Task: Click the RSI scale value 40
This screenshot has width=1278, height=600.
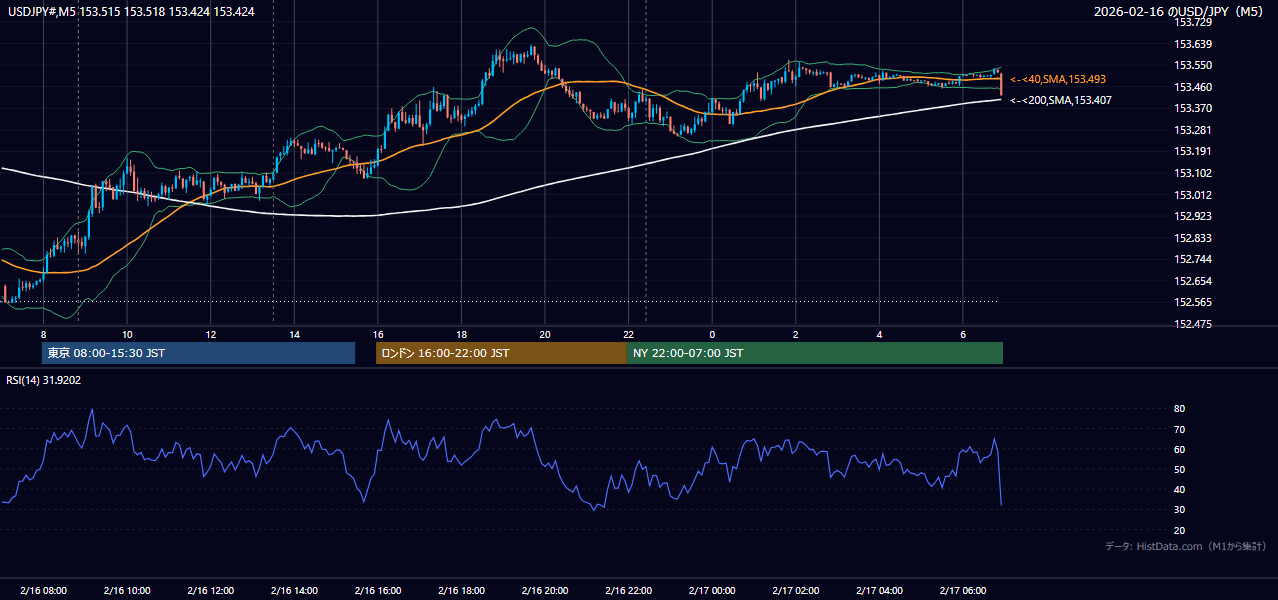Action: tap(1180, 490)
